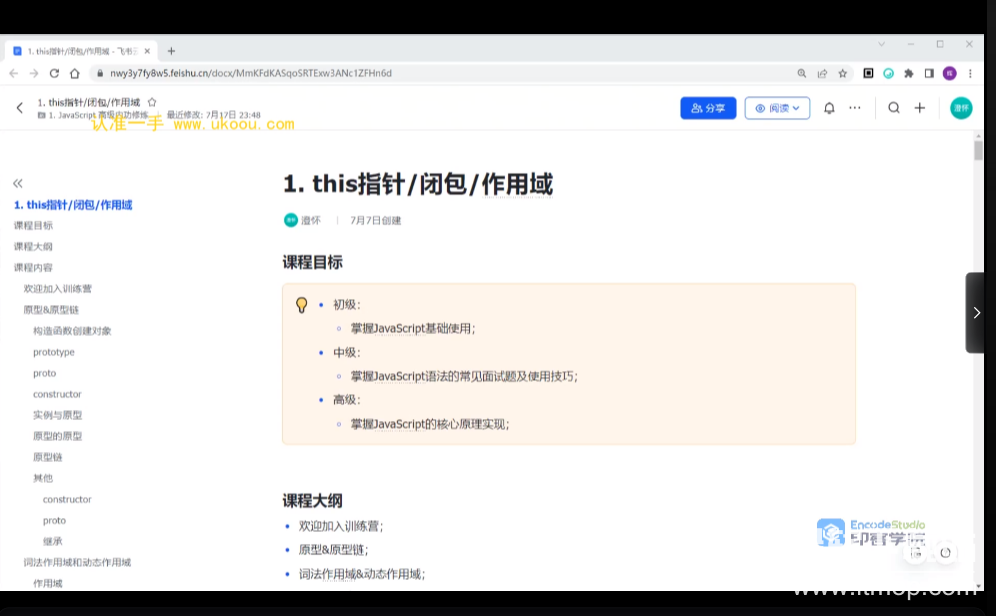Click the 分享 share button

coord(708,108)
